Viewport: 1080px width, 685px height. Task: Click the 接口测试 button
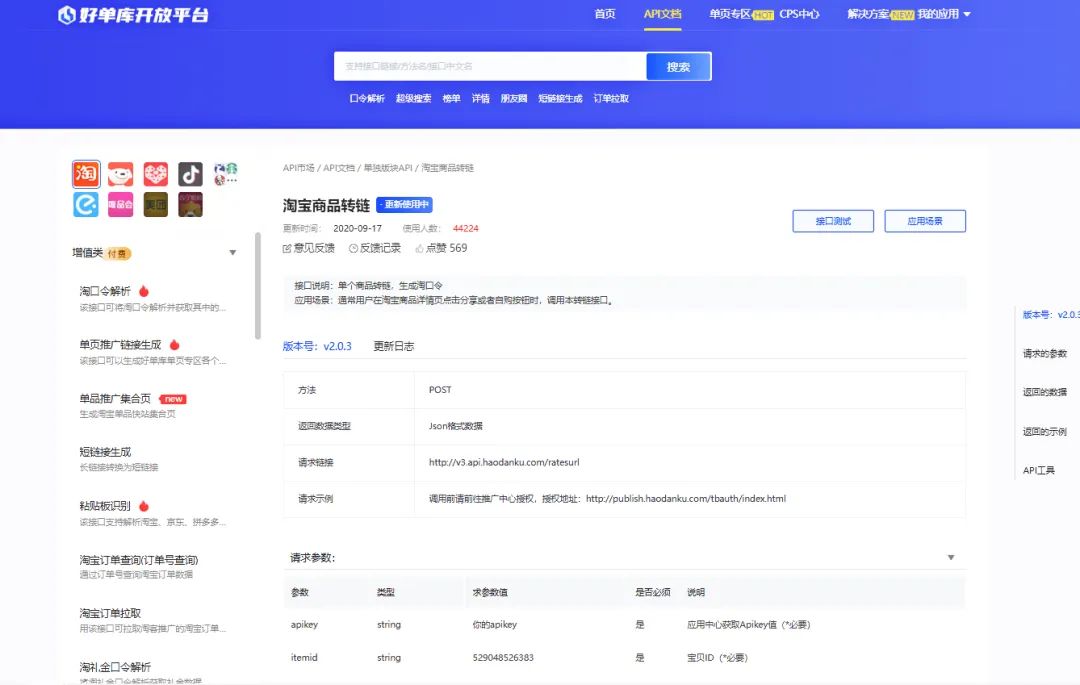pyautogui.click(x=833, y=221)
